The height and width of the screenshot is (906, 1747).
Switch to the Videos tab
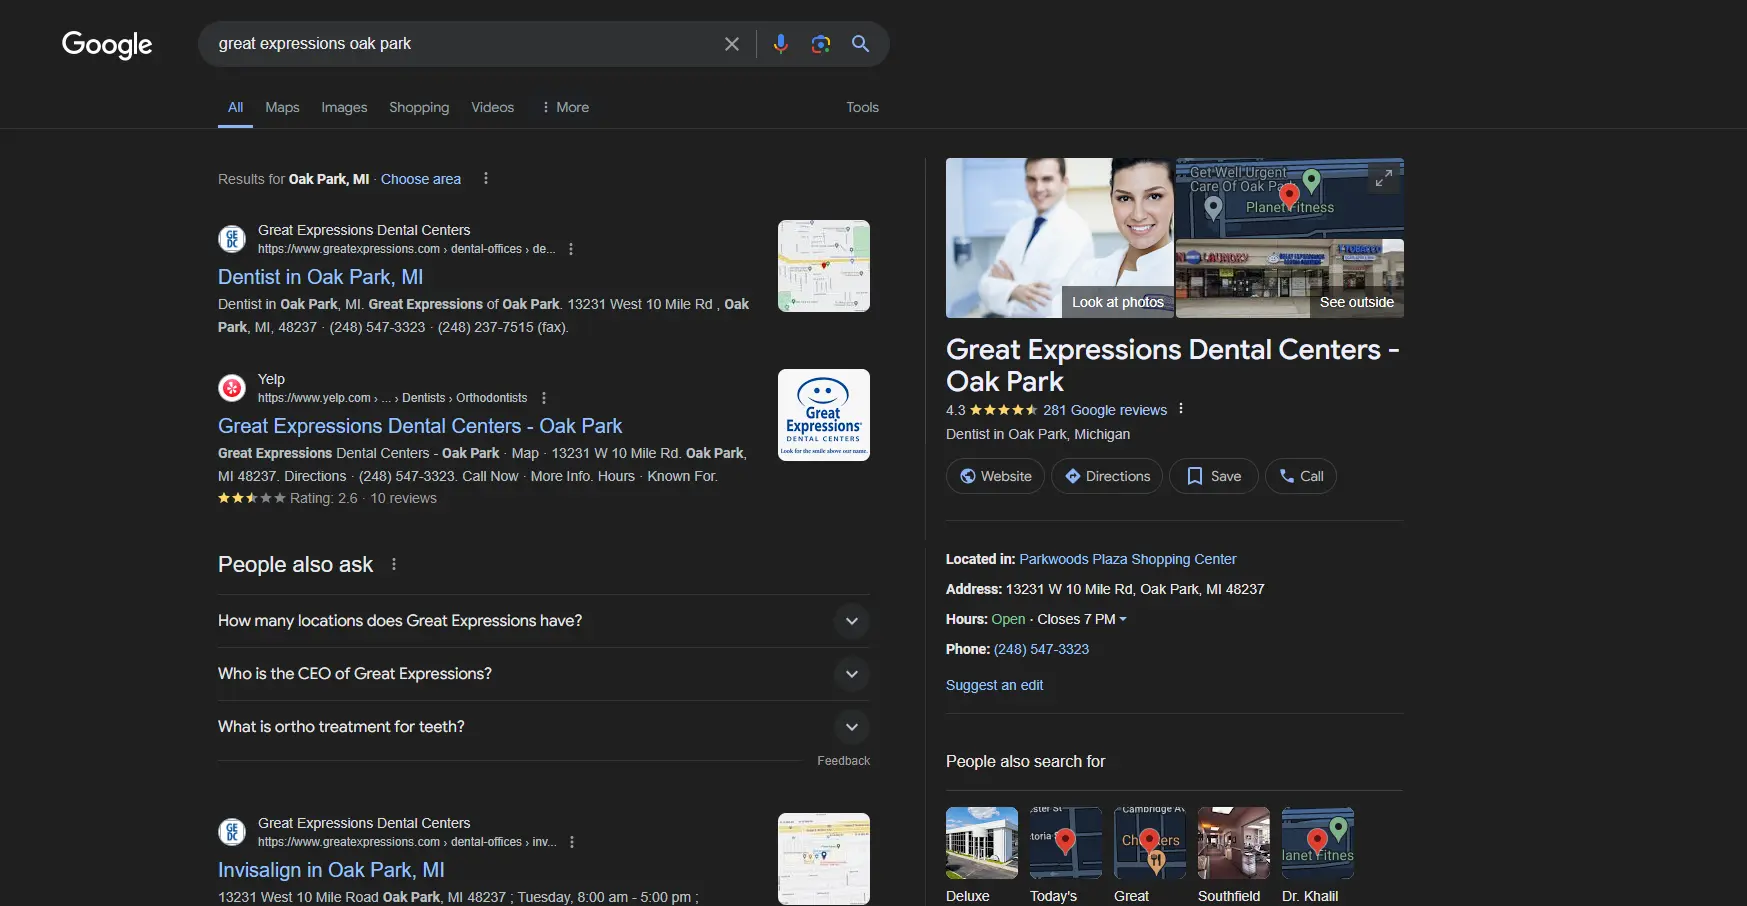point(493,107)
